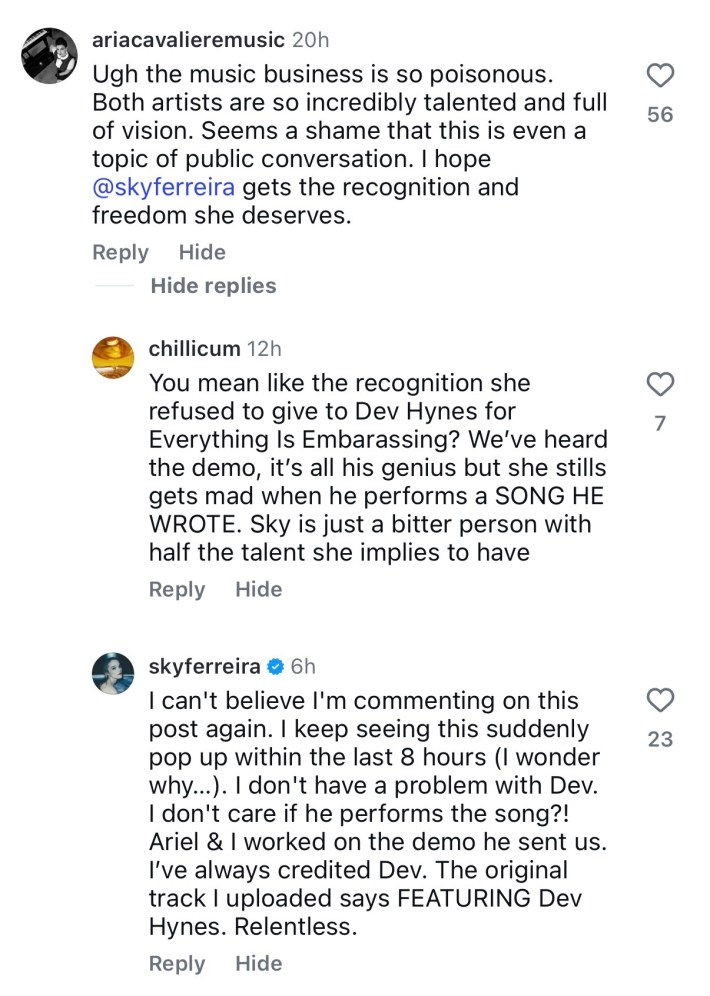
Task: Hide chillicum's comment
Action: point(258,590)
